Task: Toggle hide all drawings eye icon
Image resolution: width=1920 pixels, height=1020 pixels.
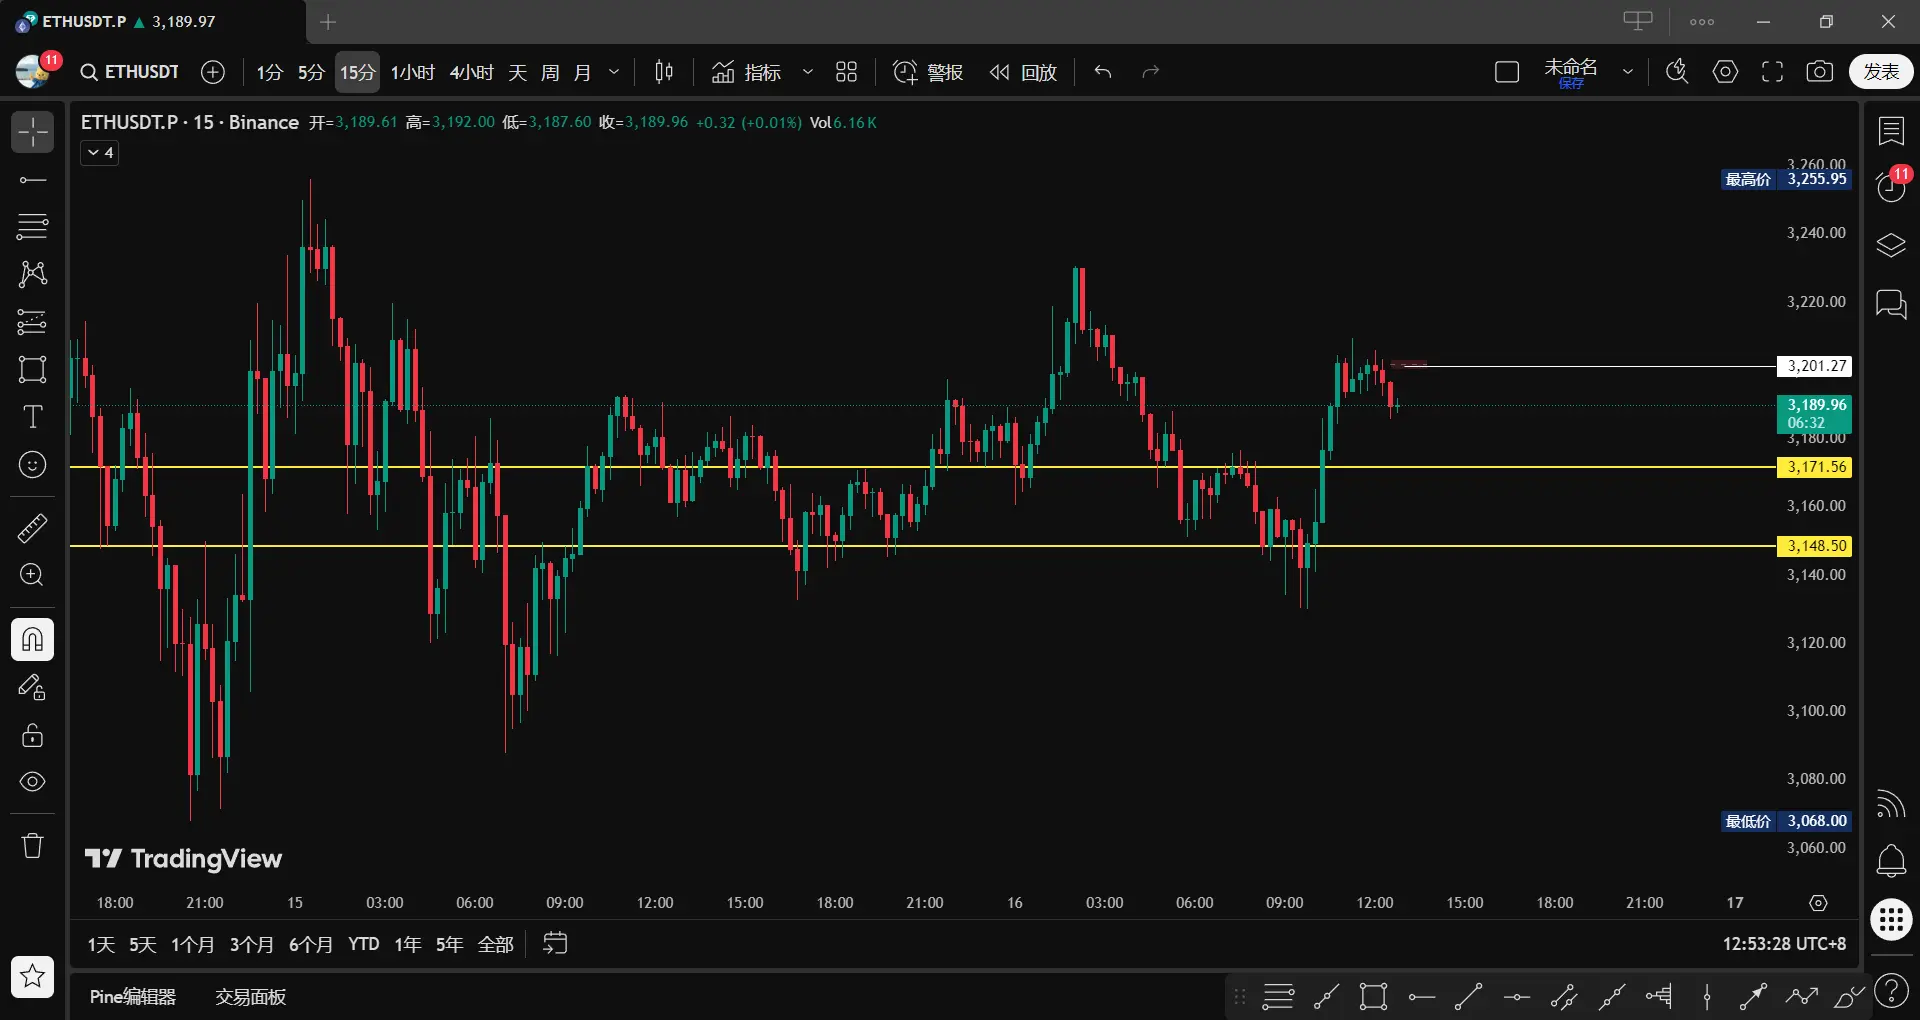Action: click(32, 782)
